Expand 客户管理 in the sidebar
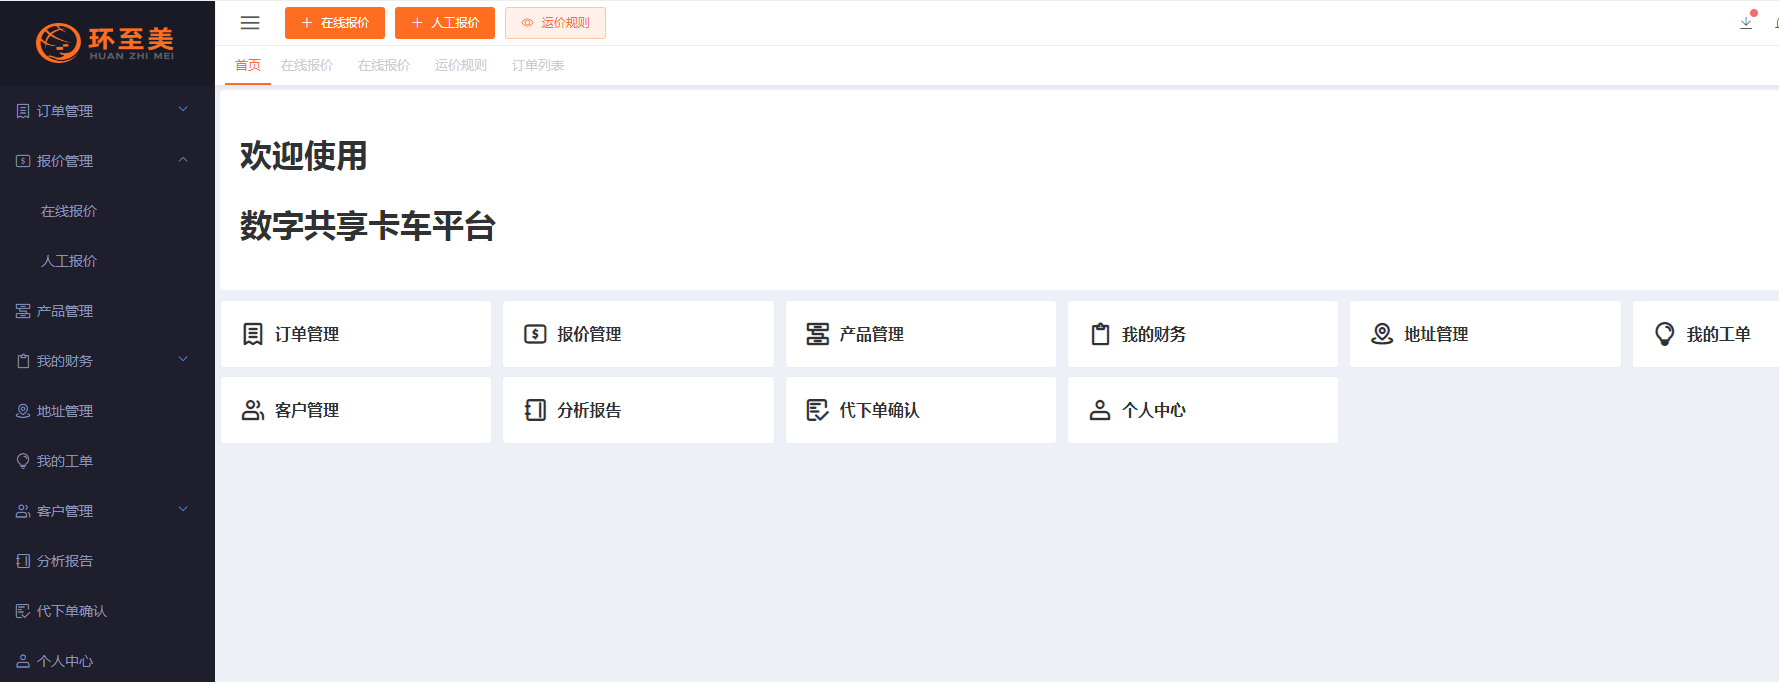This screenshot has width=1779, height=682. tap(105, 511)
